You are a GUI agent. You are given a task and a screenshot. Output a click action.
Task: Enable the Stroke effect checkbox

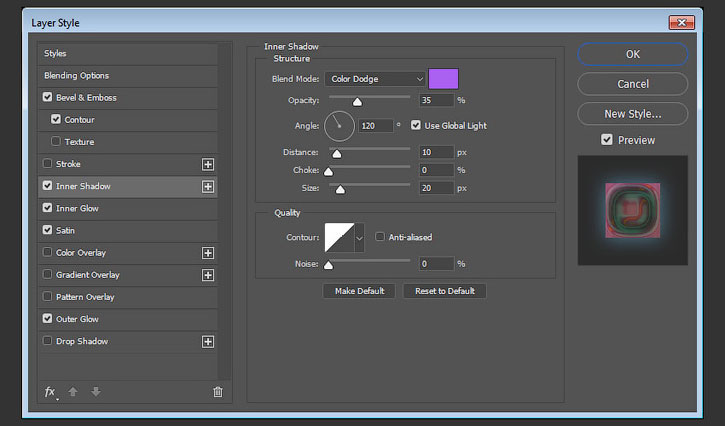coord(47,163)
